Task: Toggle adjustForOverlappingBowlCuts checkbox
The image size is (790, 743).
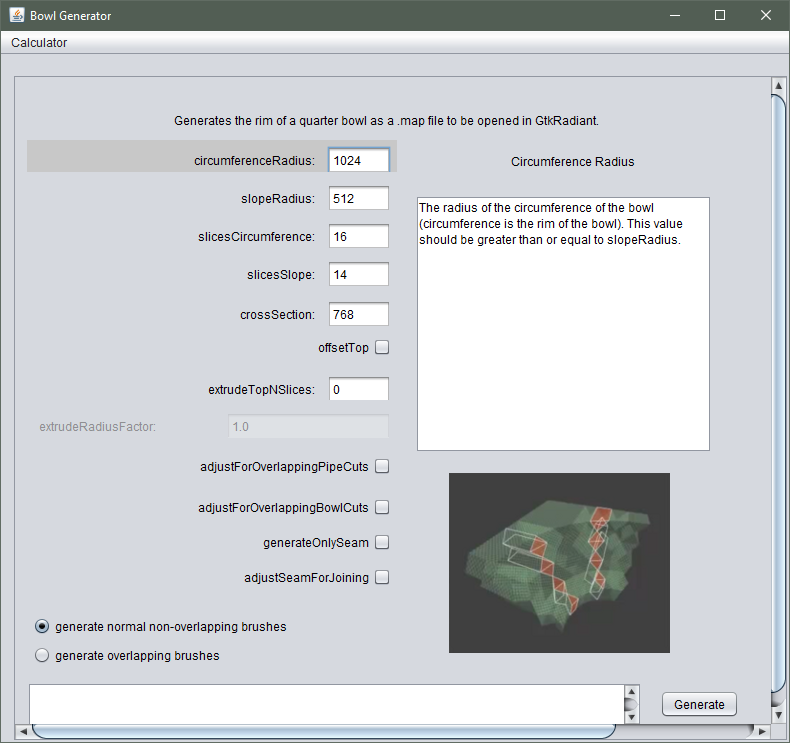Action: (x=382, y=507)
